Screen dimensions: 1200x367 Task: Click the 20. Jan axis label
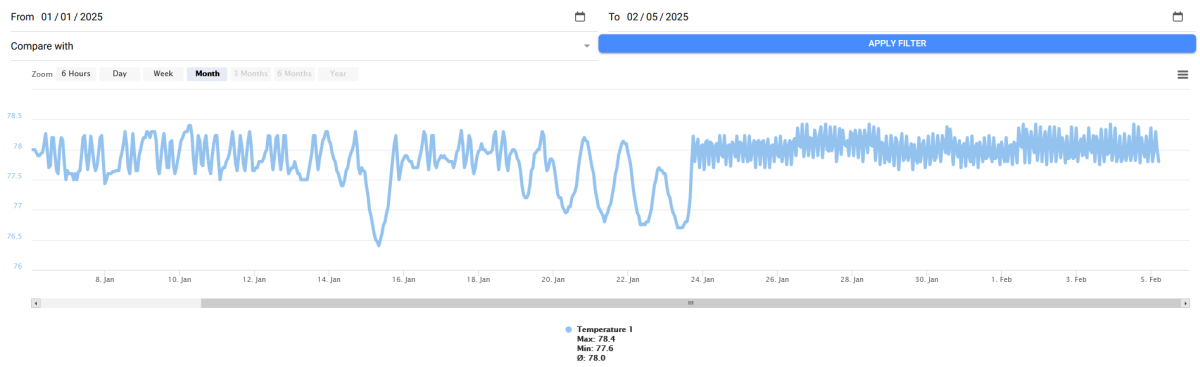(553, 280)
